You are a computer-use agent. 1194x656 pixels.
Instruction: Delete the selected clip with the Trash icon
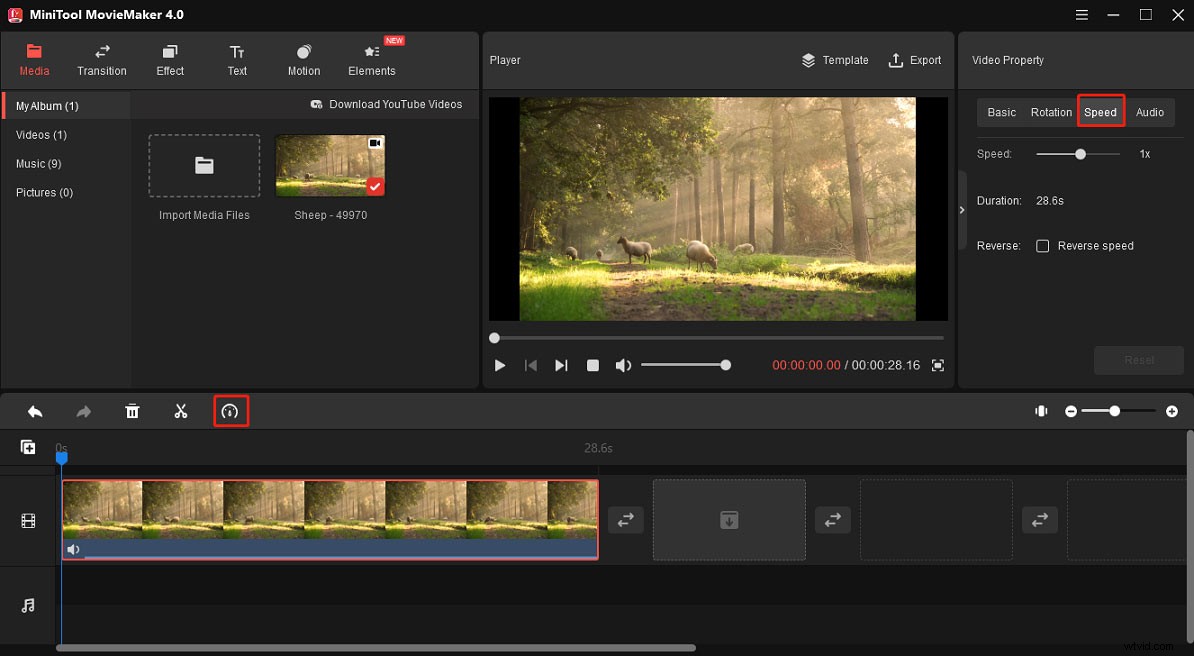point(132,410)
